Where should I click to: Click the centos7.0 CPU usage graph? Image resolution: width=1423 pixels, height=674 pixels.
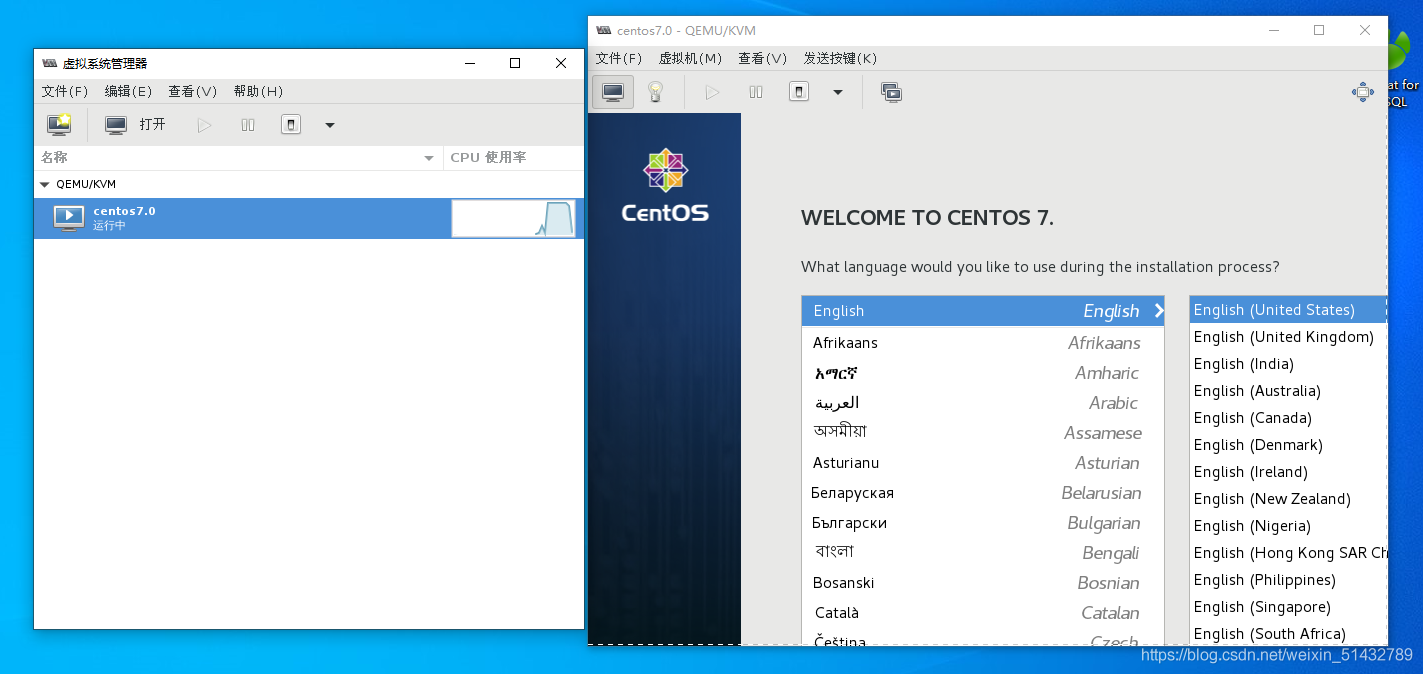pyautogui.click(x=514, y=218)
